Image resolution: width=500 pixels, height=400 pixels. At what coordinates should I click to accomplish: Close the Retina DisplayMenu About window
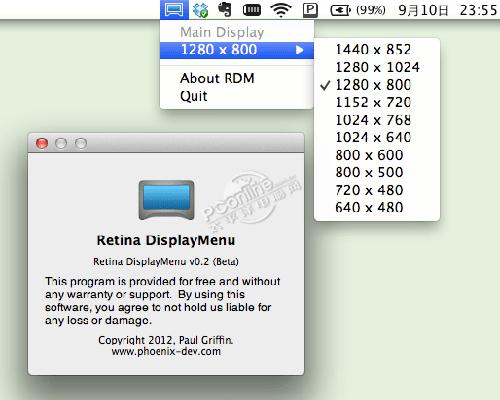(x=42, y=143)
